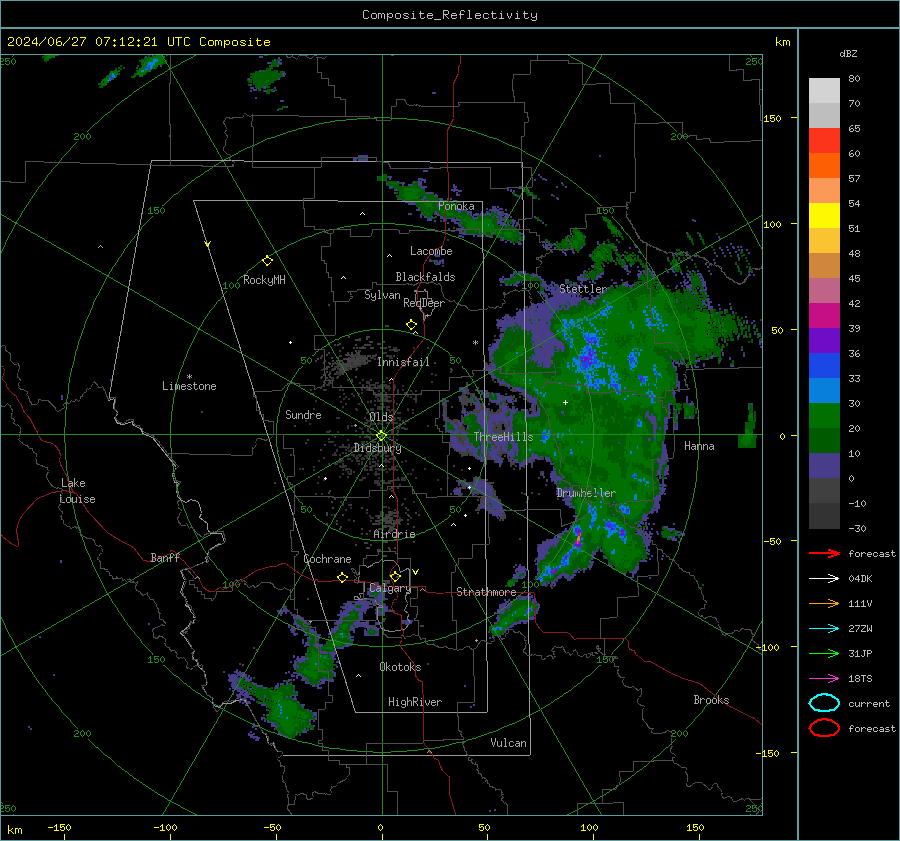Image resolution: width=900 pixels, height=841 pixels.
Task: Click the Drumheller city label
Action: coord(585,493)
